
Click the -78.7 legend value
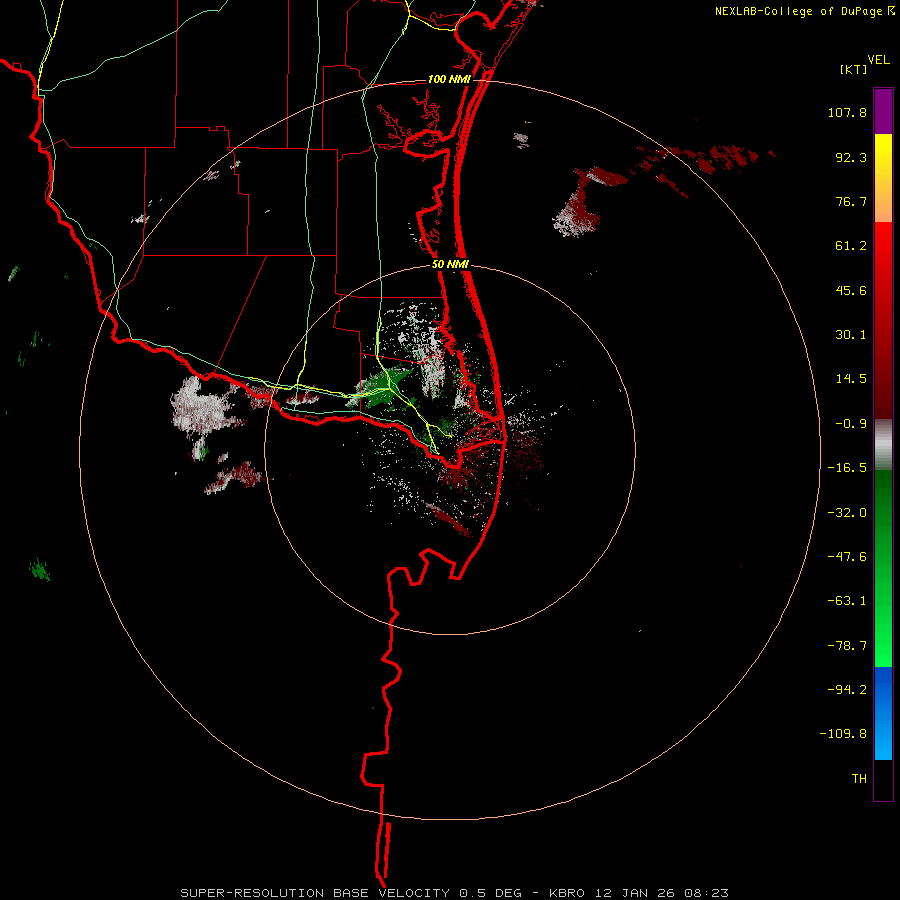point(847,646)
